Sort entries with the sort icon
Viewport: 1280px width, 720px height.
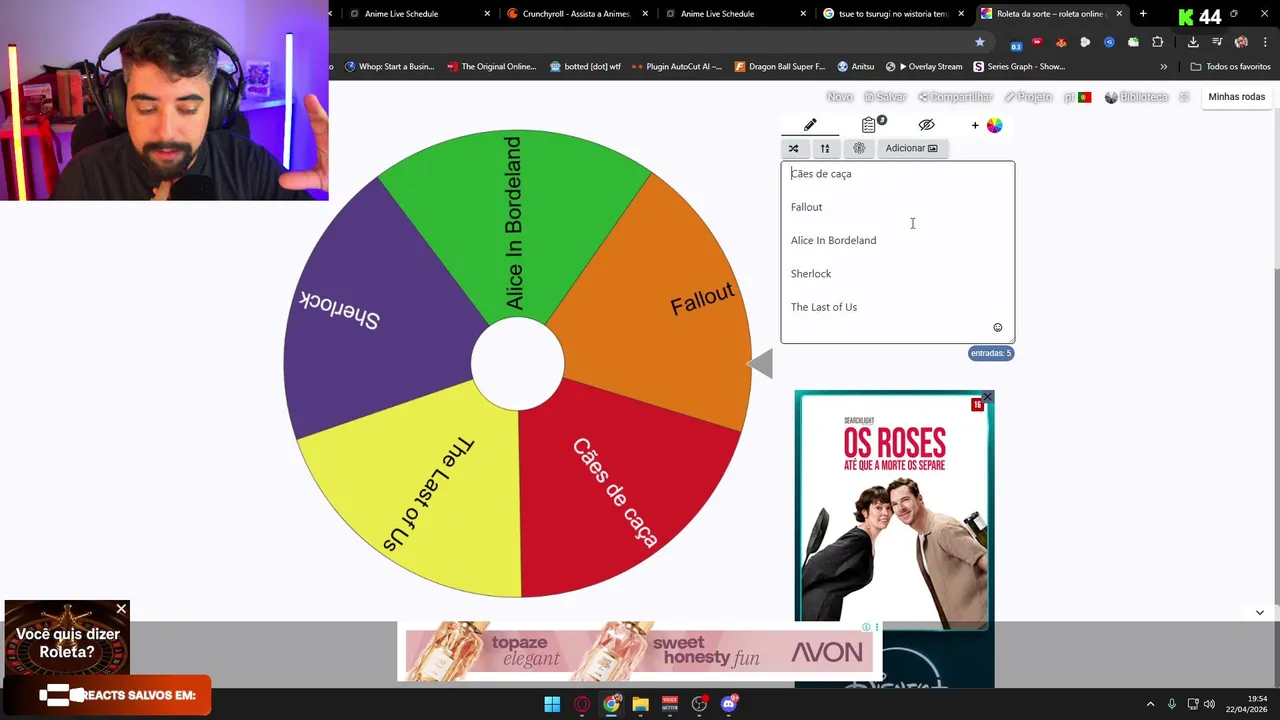[825, 148]
